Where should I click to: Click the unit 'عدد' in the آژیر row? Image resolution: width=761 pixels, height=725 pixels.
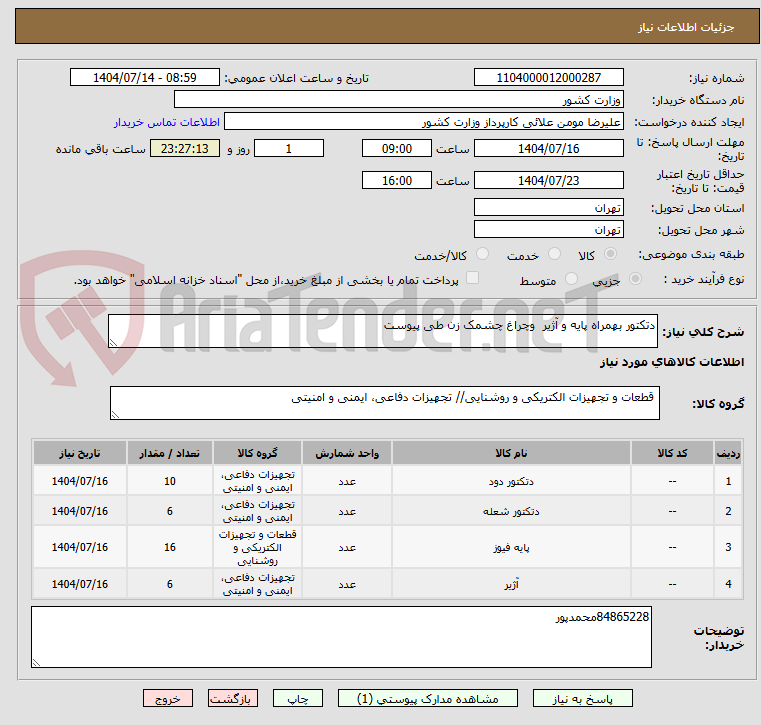click(347, 584)
